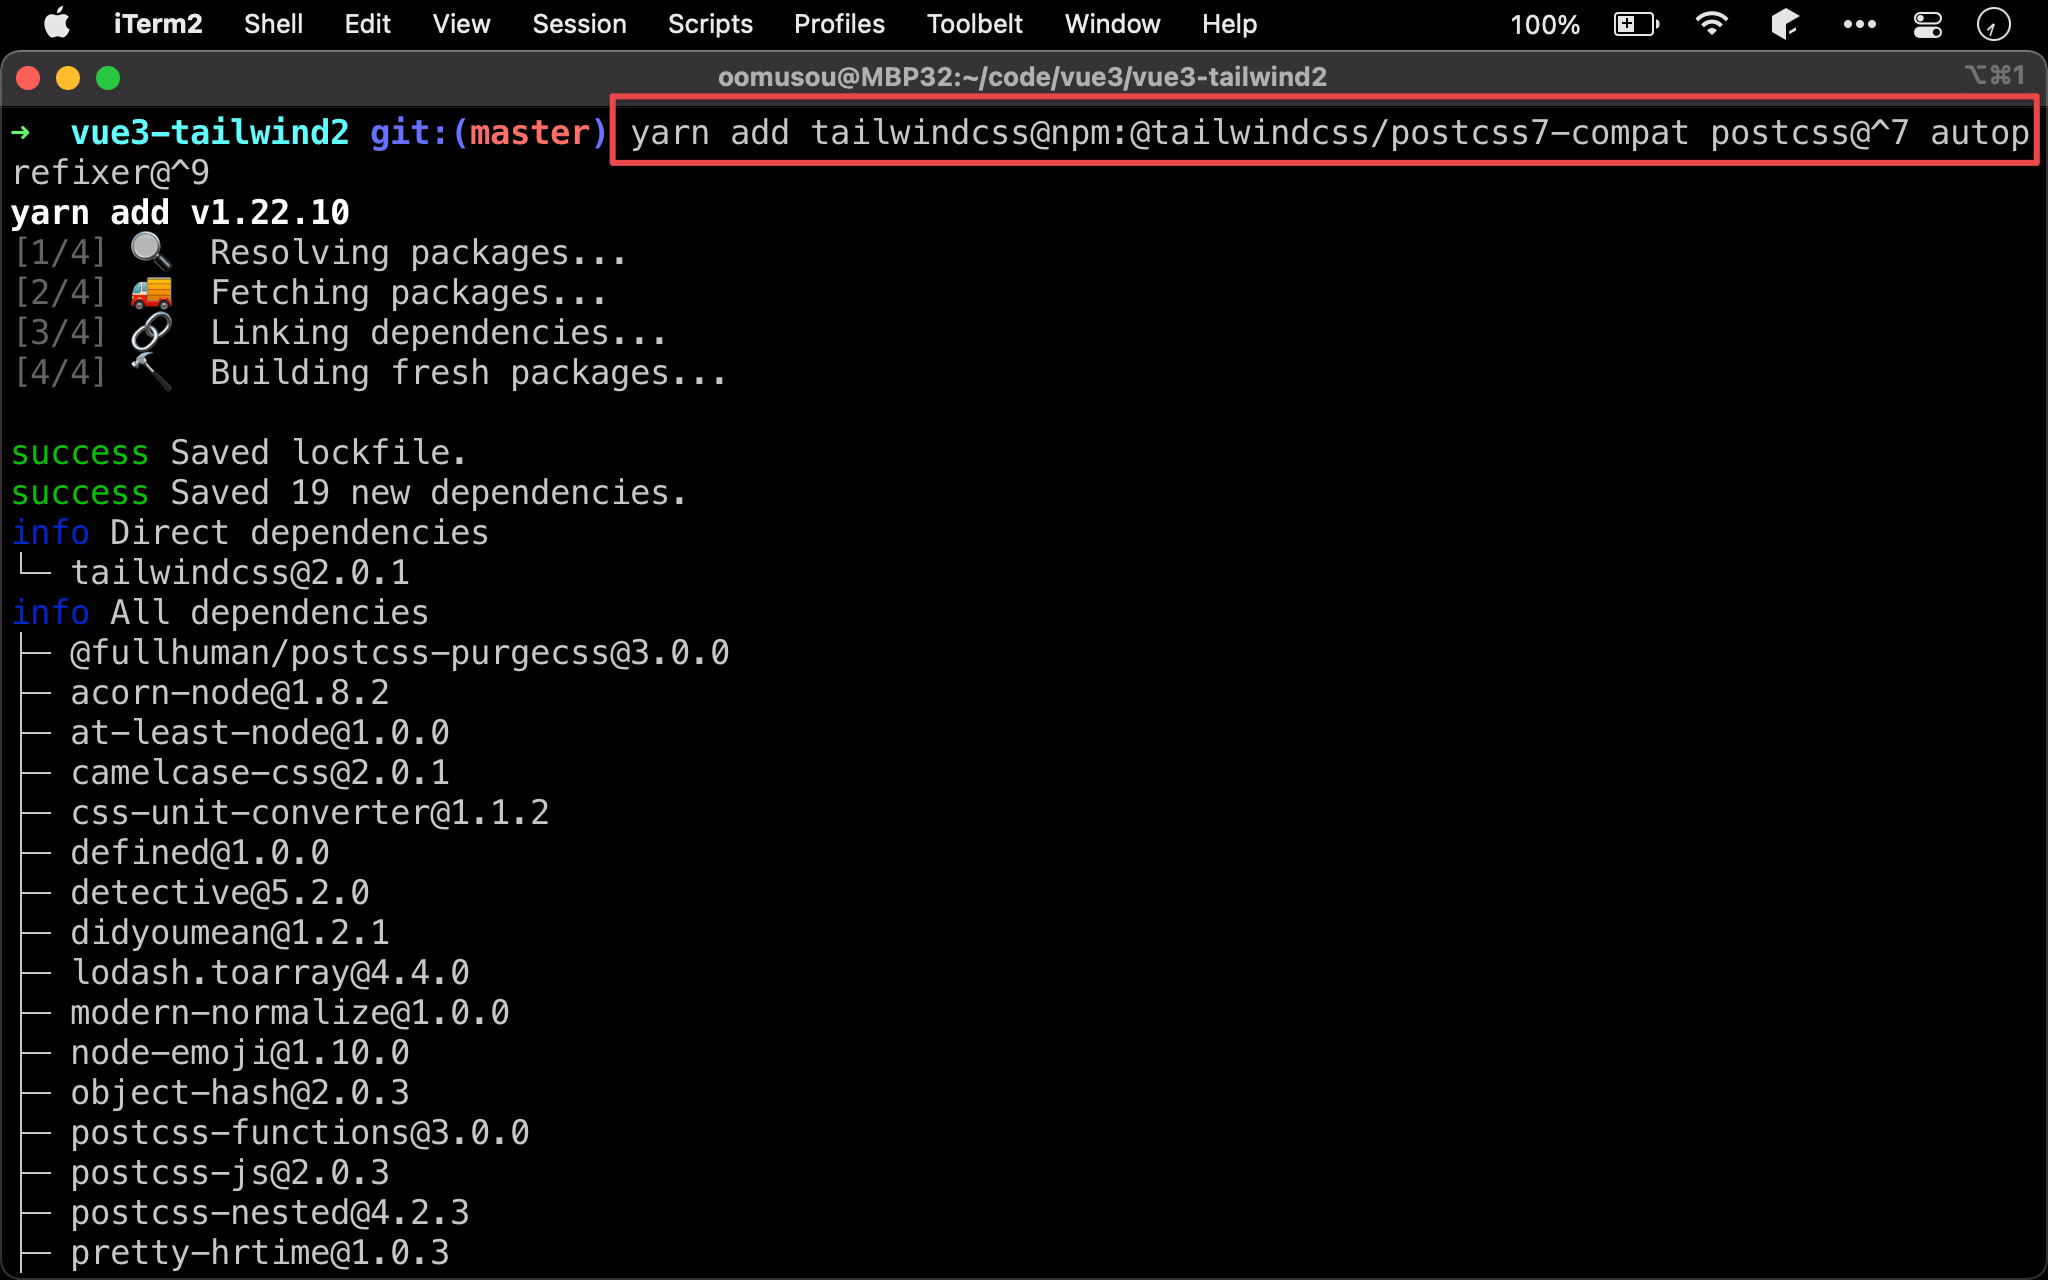Click the link emoji on Linking line
2048x1280 pixels.
pos(151,332)
